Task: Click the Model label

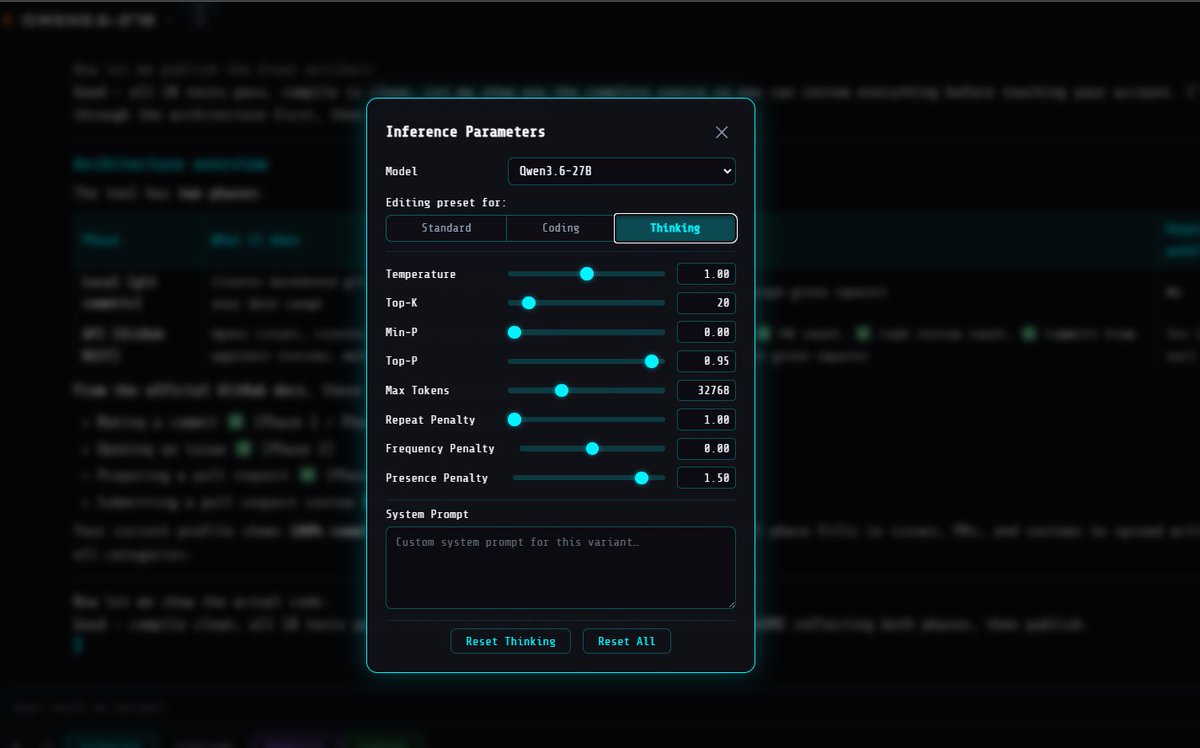Action: coord(402,171)
